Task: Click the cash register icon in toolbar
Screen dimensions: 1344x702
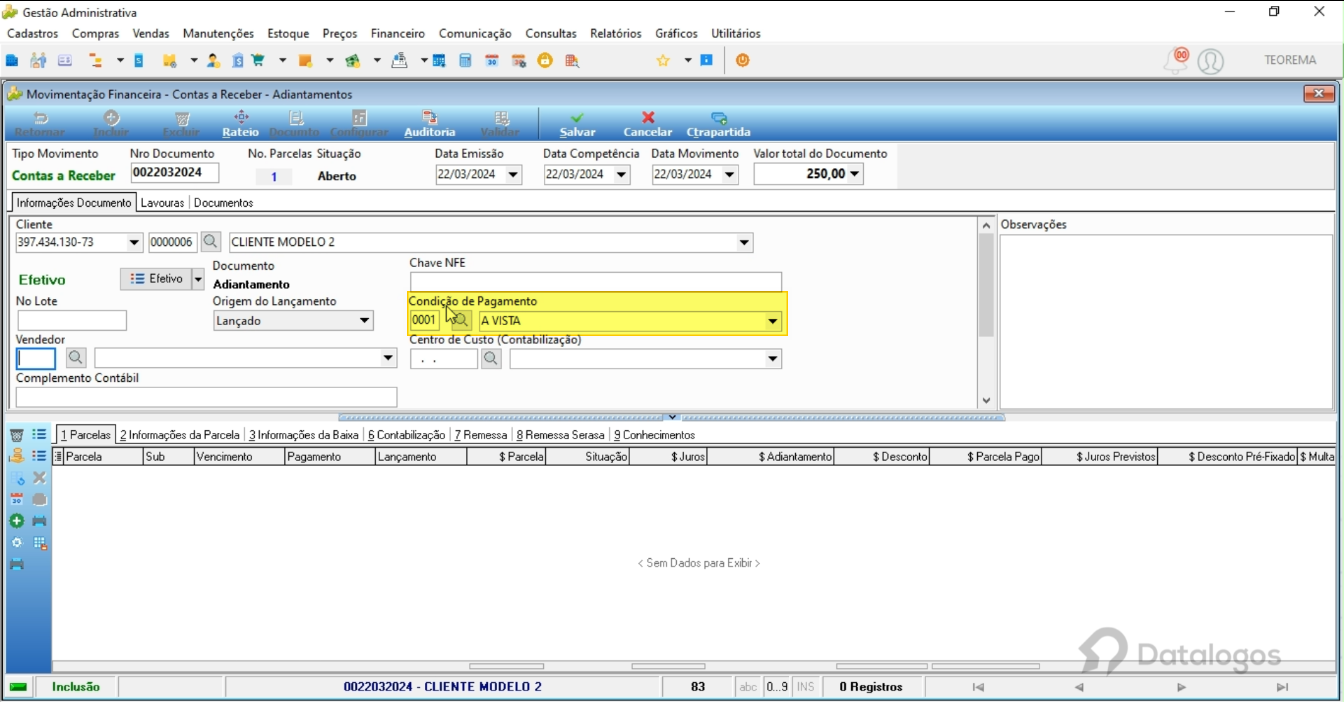Action: click(399, 60)
